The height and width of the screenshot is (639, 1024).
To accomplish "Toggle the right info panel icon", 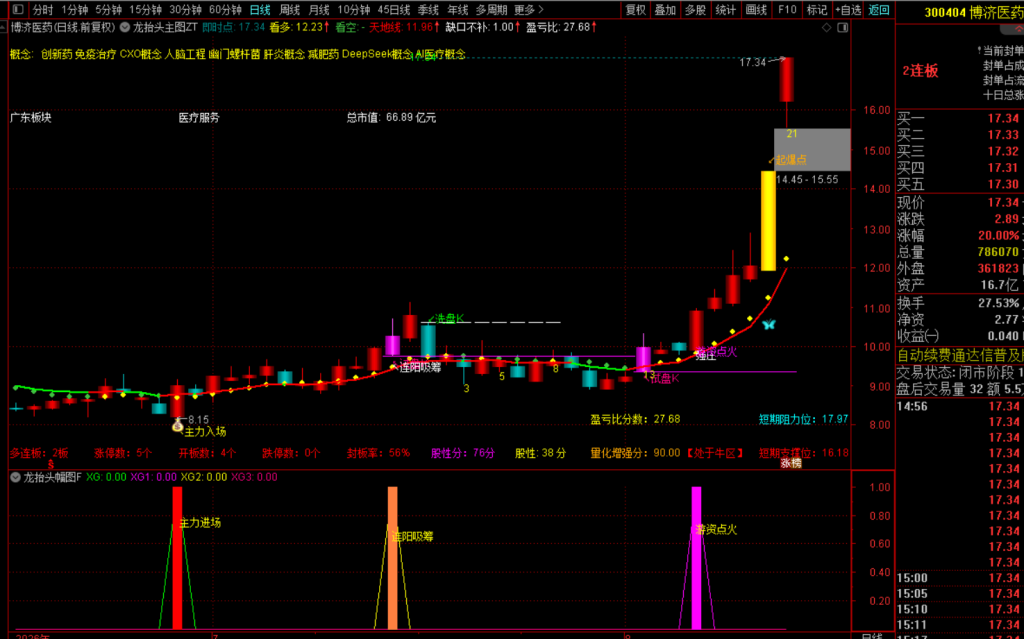I will 842,27.
